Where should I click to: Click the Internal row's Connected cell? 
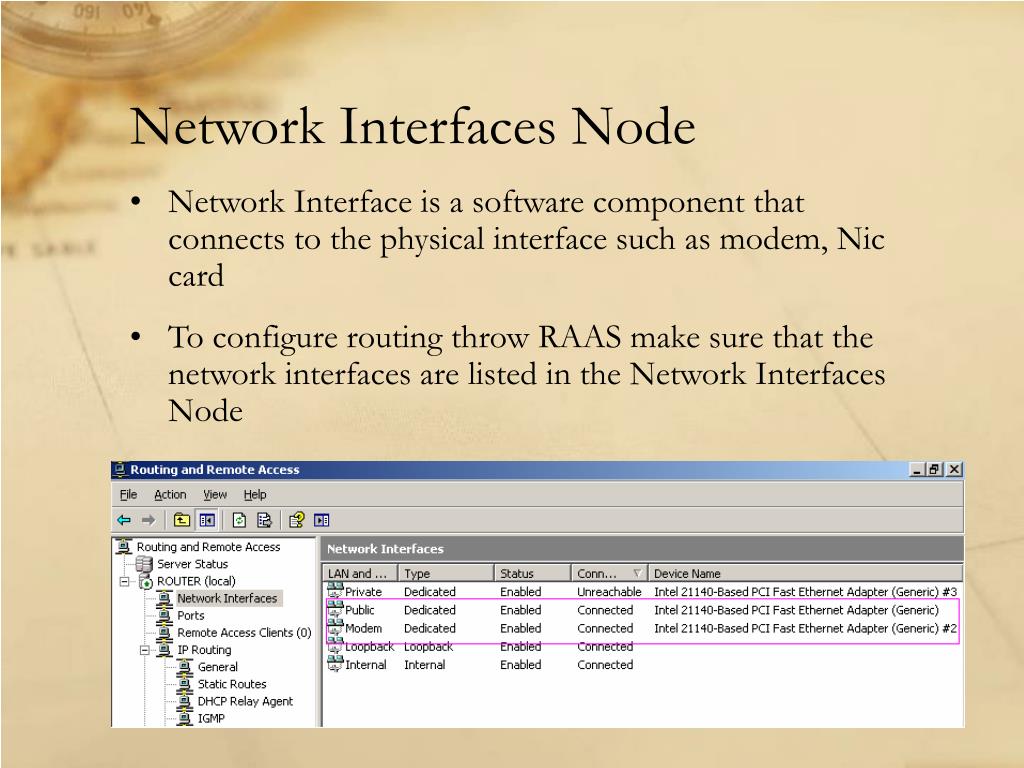[605, 665]
